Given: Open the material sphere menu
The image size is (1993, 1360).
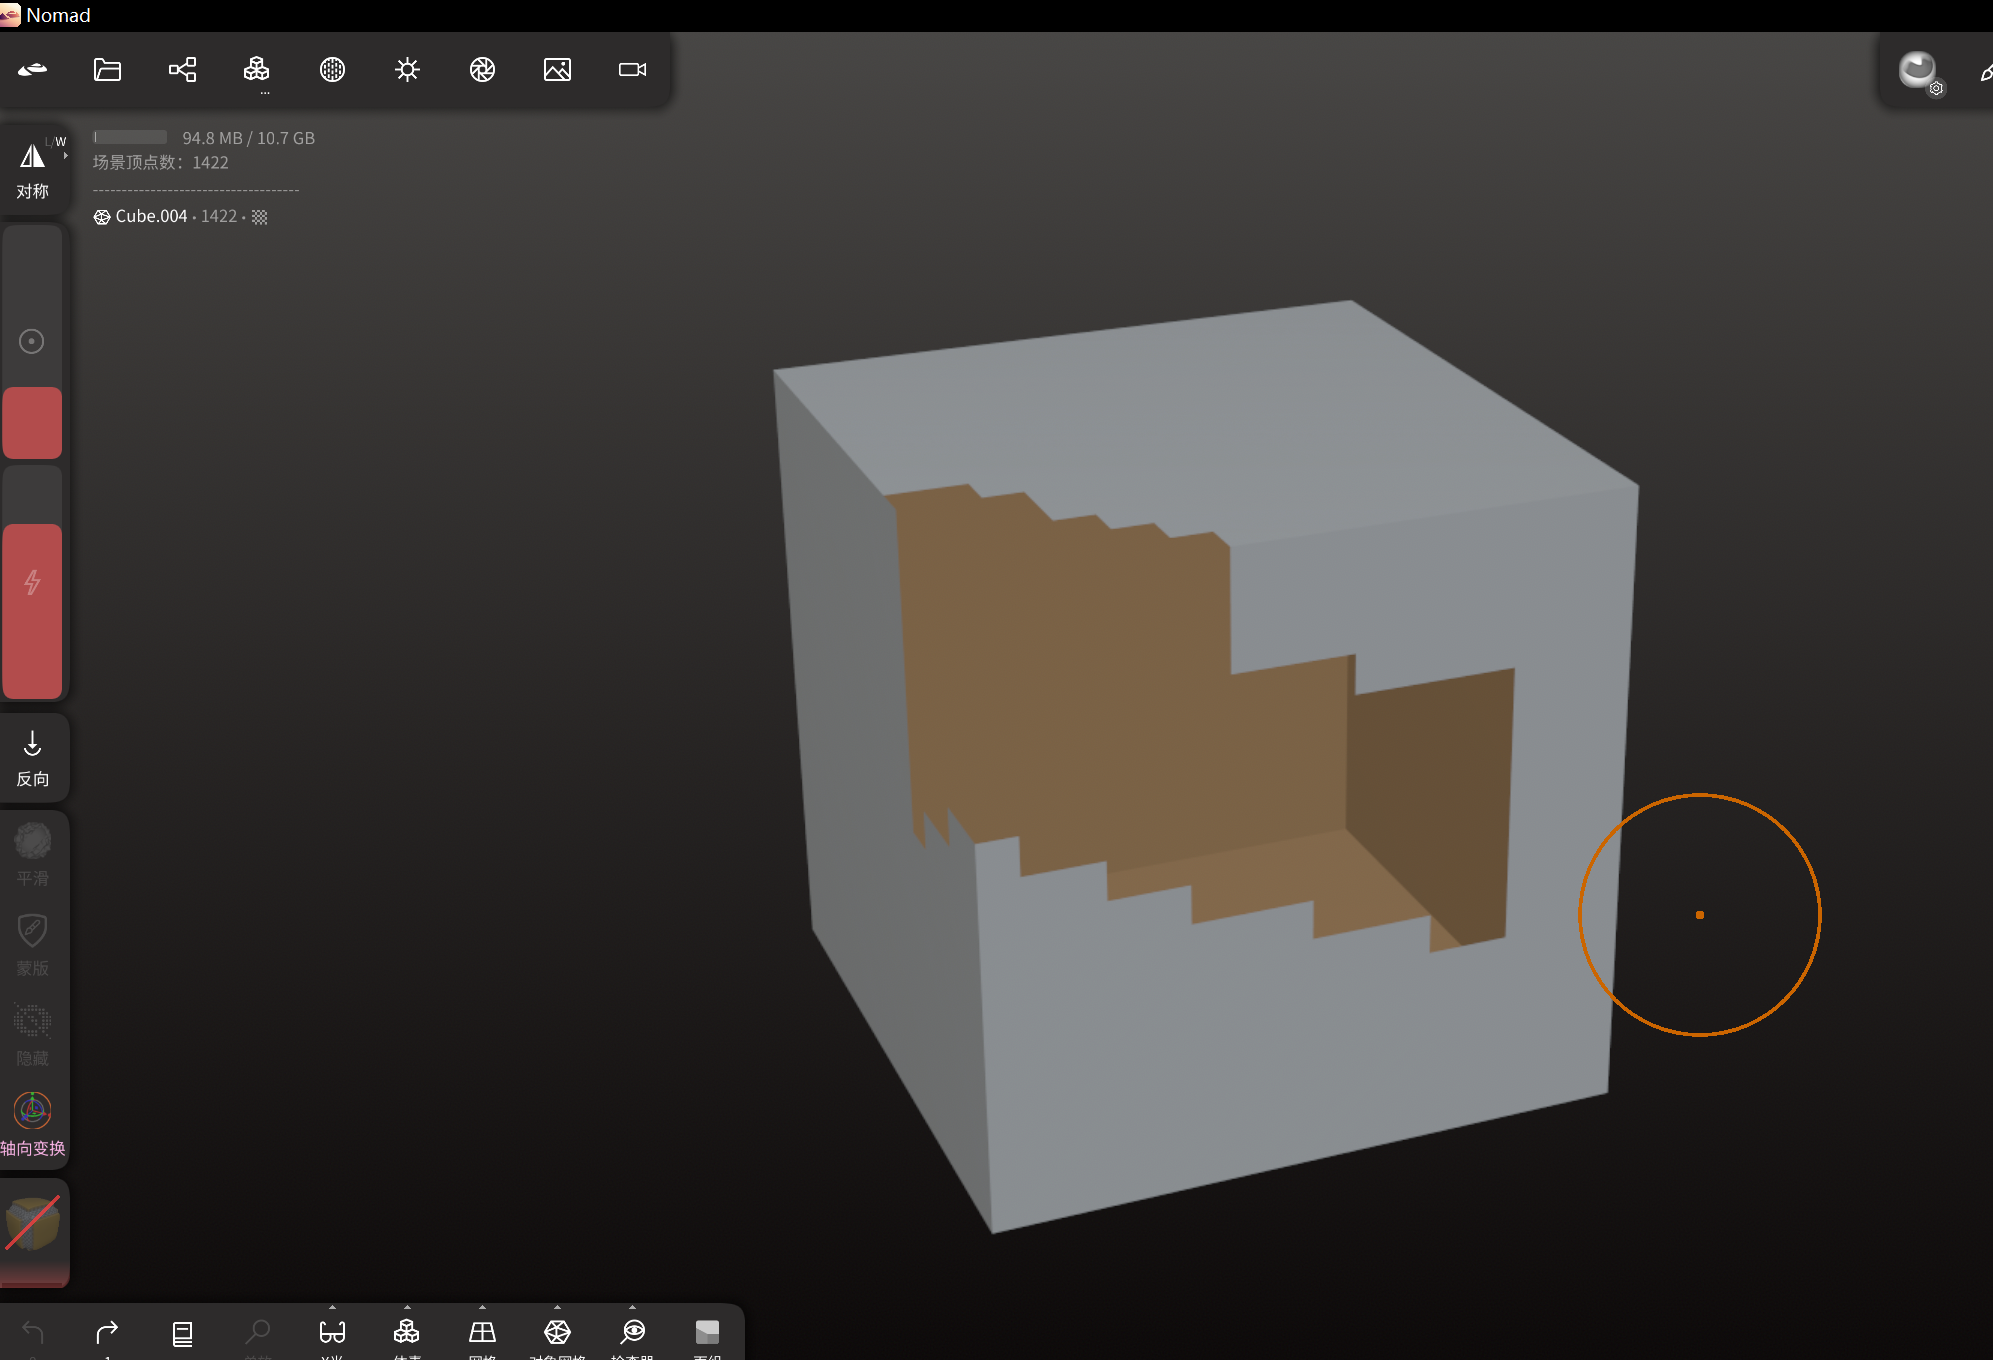Looking at the screenshot, I should [332, 69].
